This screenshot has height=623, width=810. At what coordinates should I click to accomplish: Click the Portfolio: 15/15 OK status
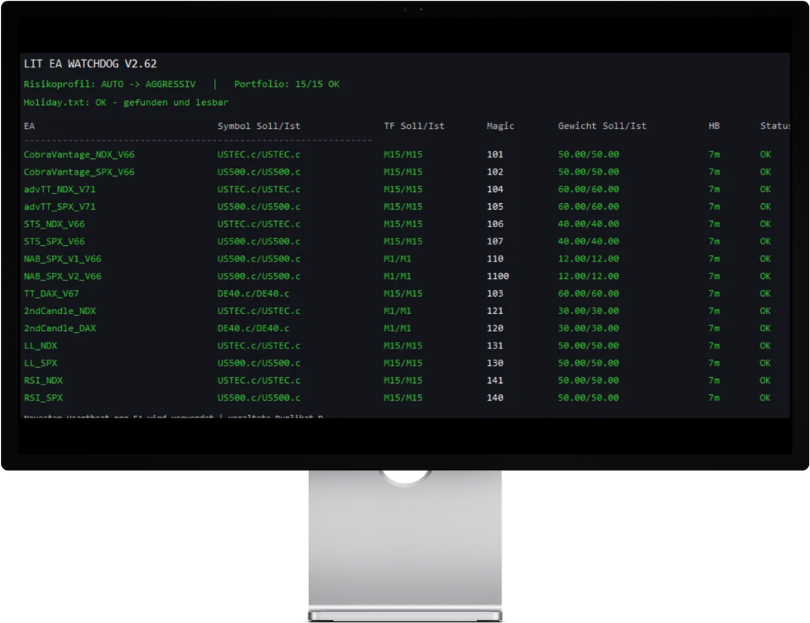point(287,84)
